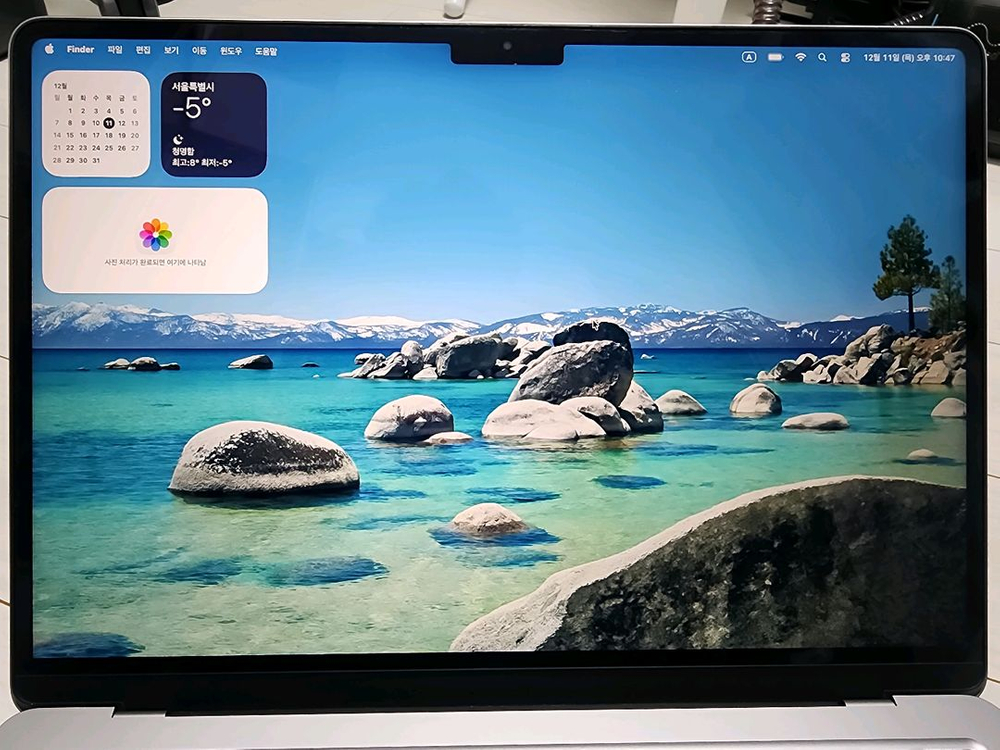Switch the Korean input source indicator
This screenshot has width=1000, height=750.
click(x=750, y=57)
